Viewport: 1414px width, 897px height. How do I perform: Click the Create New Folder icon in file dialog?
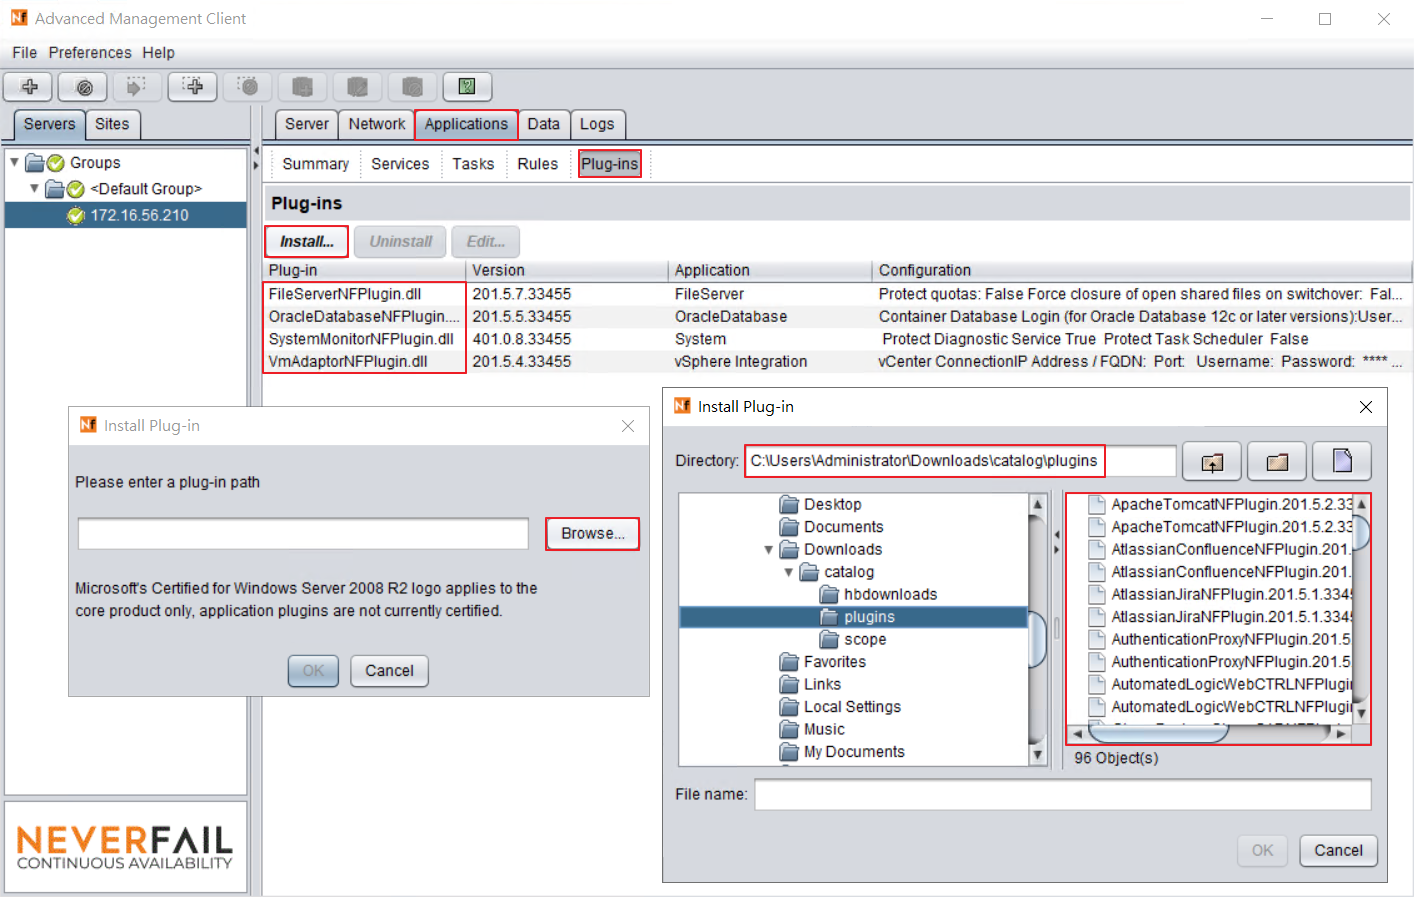pyautogui.click(x=1277, y=462)
